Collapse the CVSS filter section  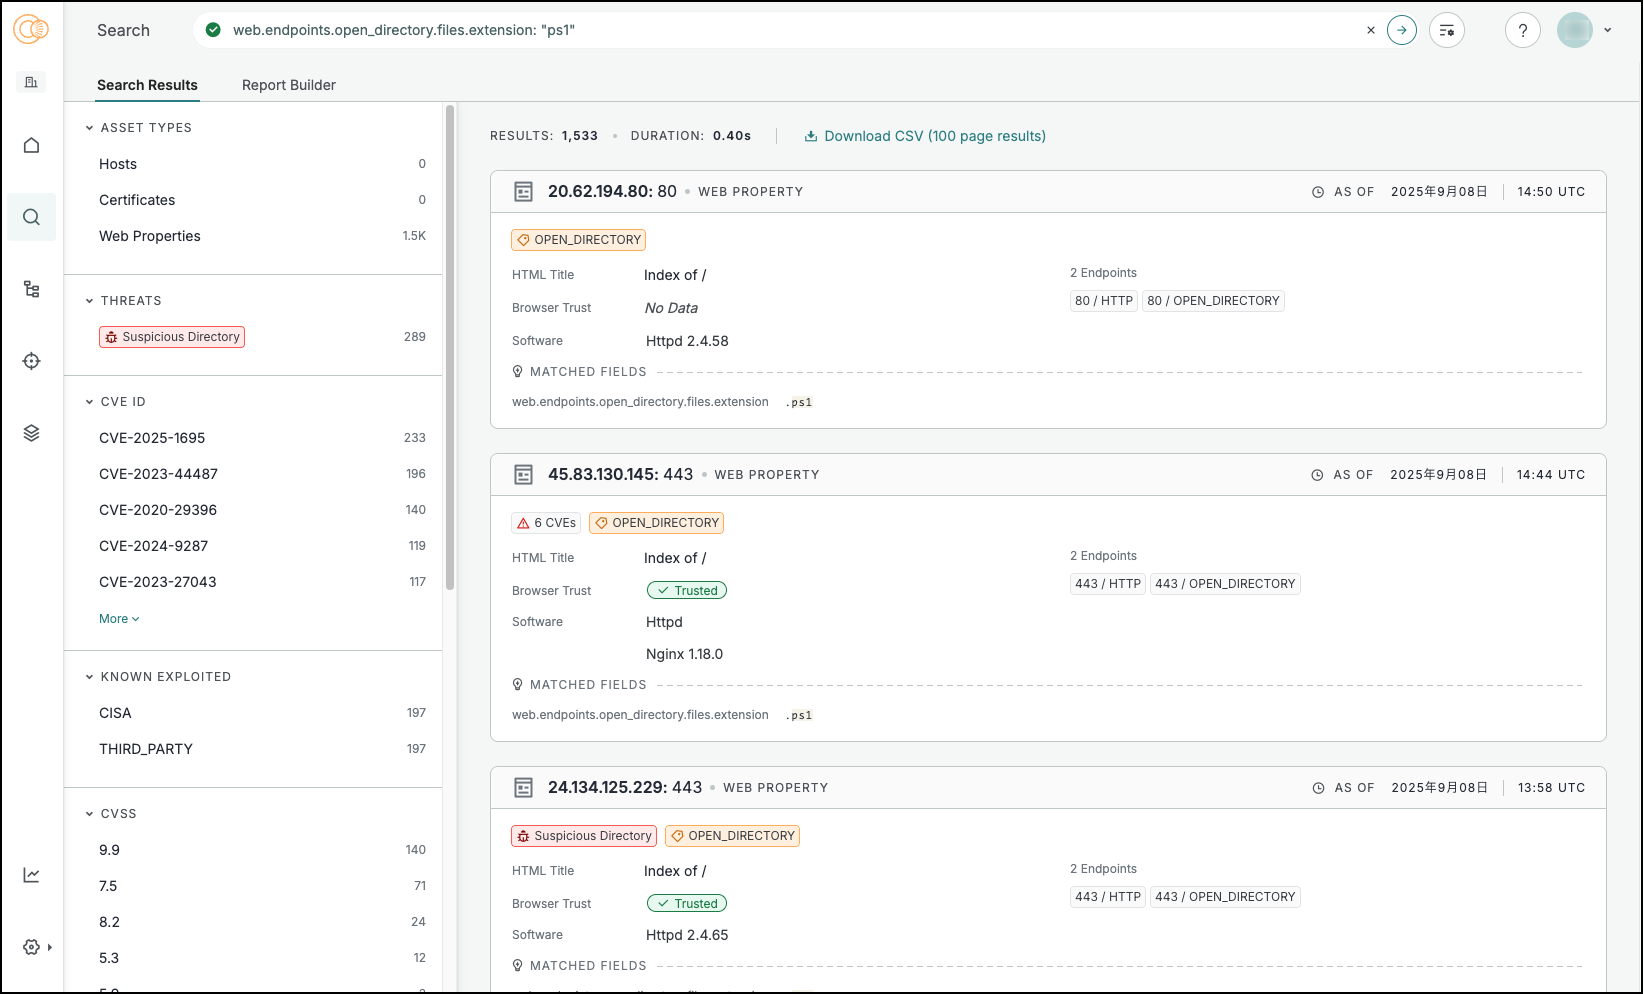[89, 814]
